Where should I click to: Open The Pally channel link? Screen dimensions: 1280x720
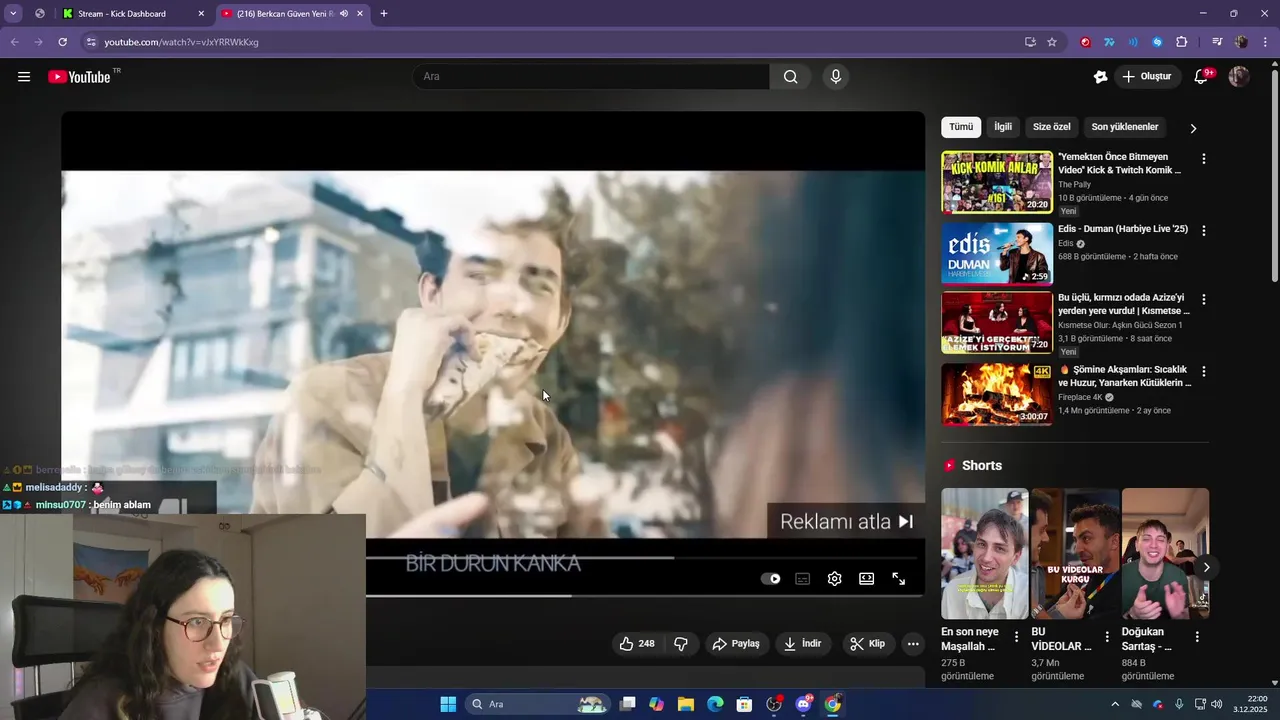1075,185
